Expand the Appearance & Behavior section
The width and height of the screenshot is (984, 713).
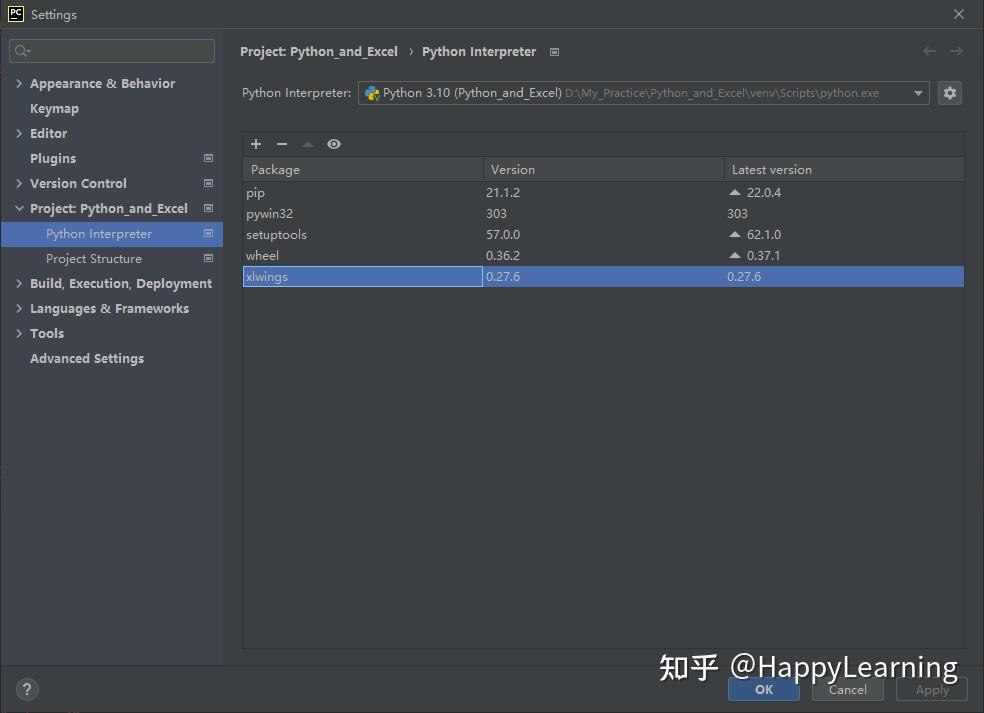coord(17,83)
